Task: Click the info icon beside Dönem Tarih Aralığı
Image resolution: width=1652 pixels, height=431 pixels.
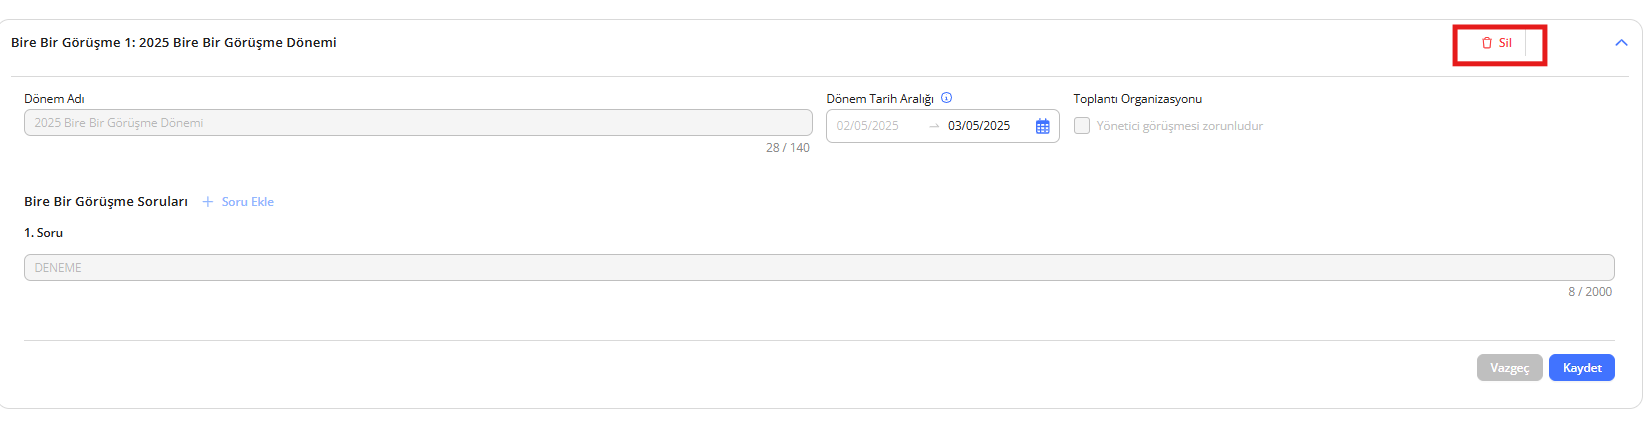Action: pos(946,98)
